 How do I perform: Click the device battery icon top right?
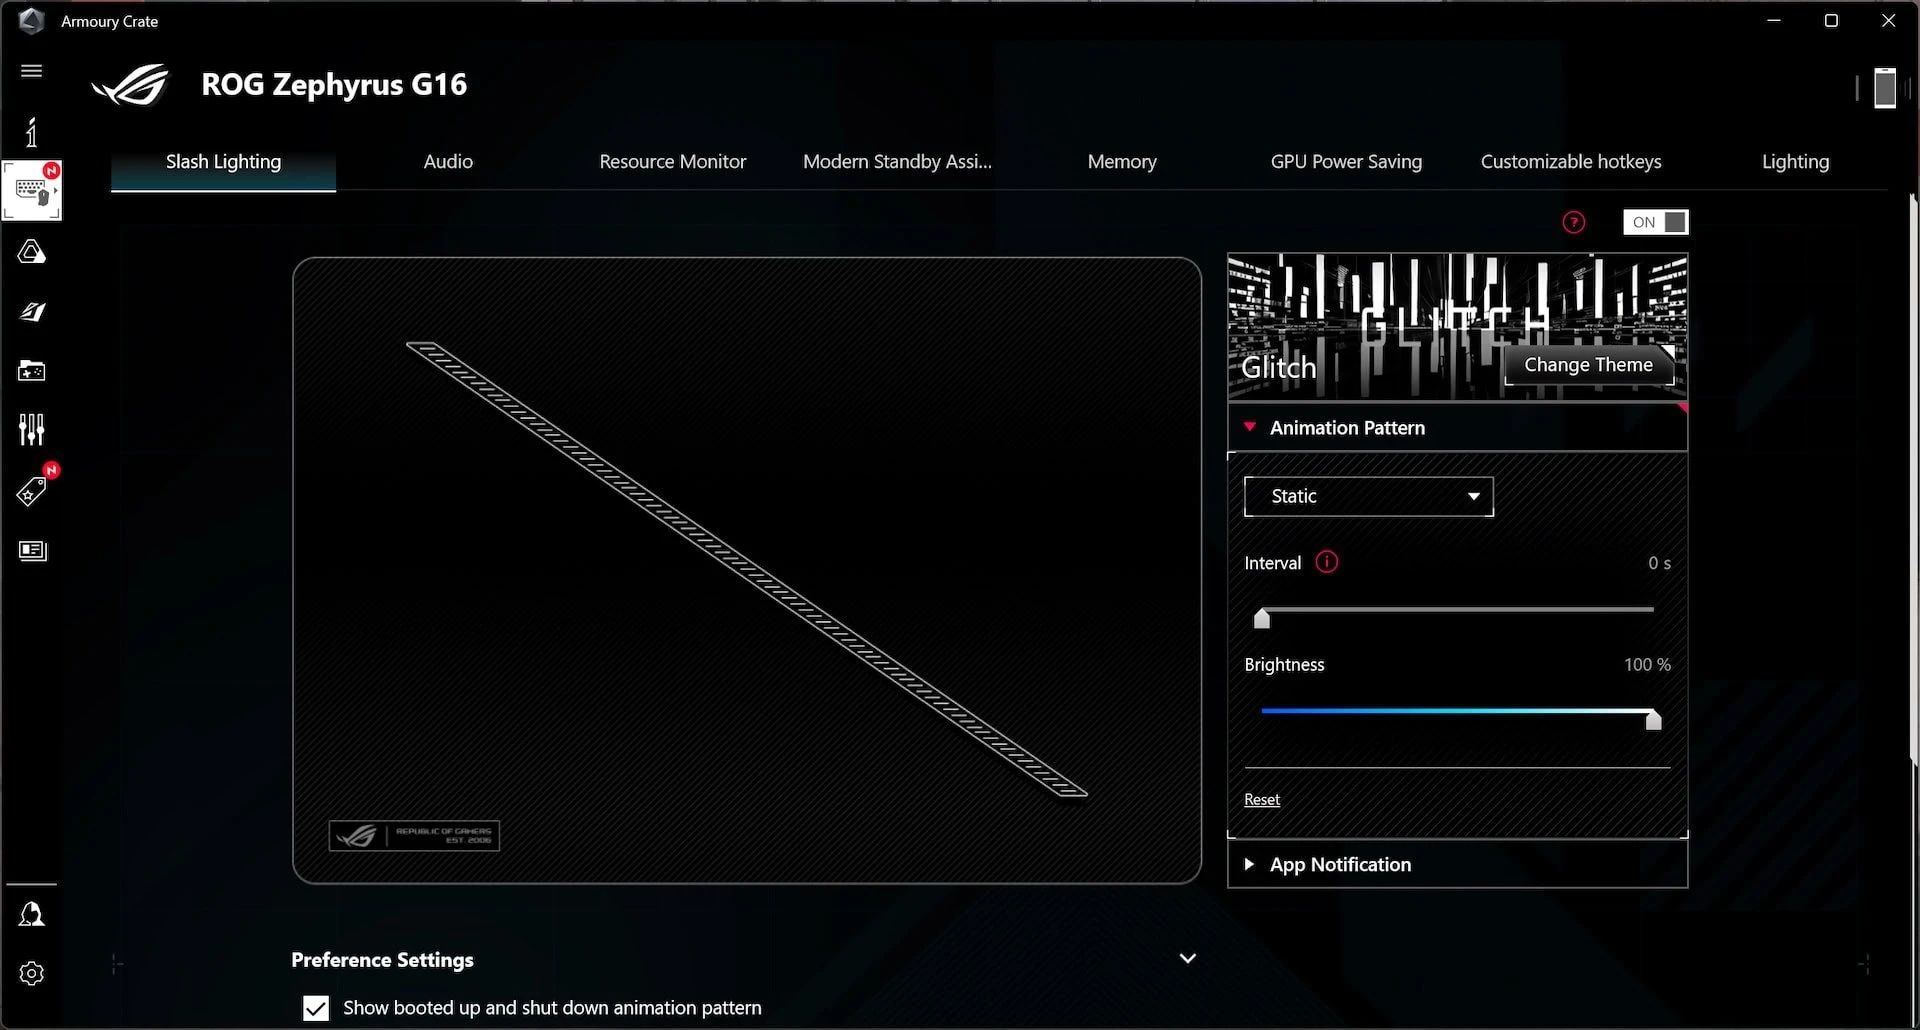[1885, 88]
